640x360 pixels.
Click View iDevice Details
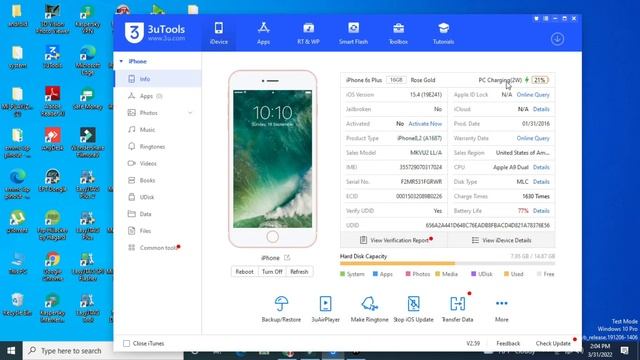pyautogui.click(x=502, y=240)
